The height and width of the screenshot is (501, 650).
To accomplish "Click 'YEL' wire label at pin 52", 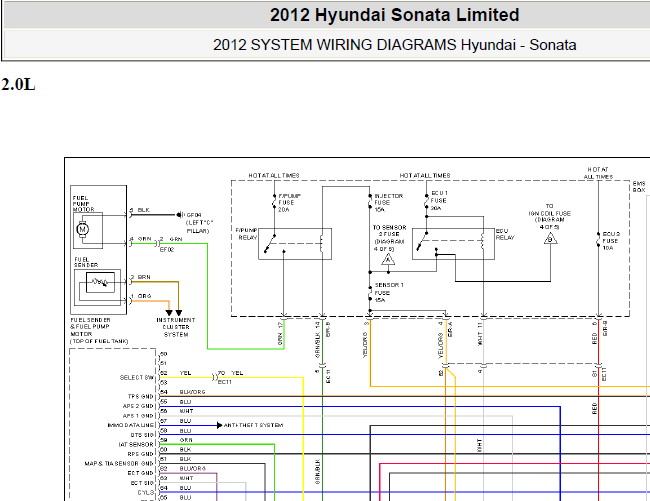I will point(185,373).
